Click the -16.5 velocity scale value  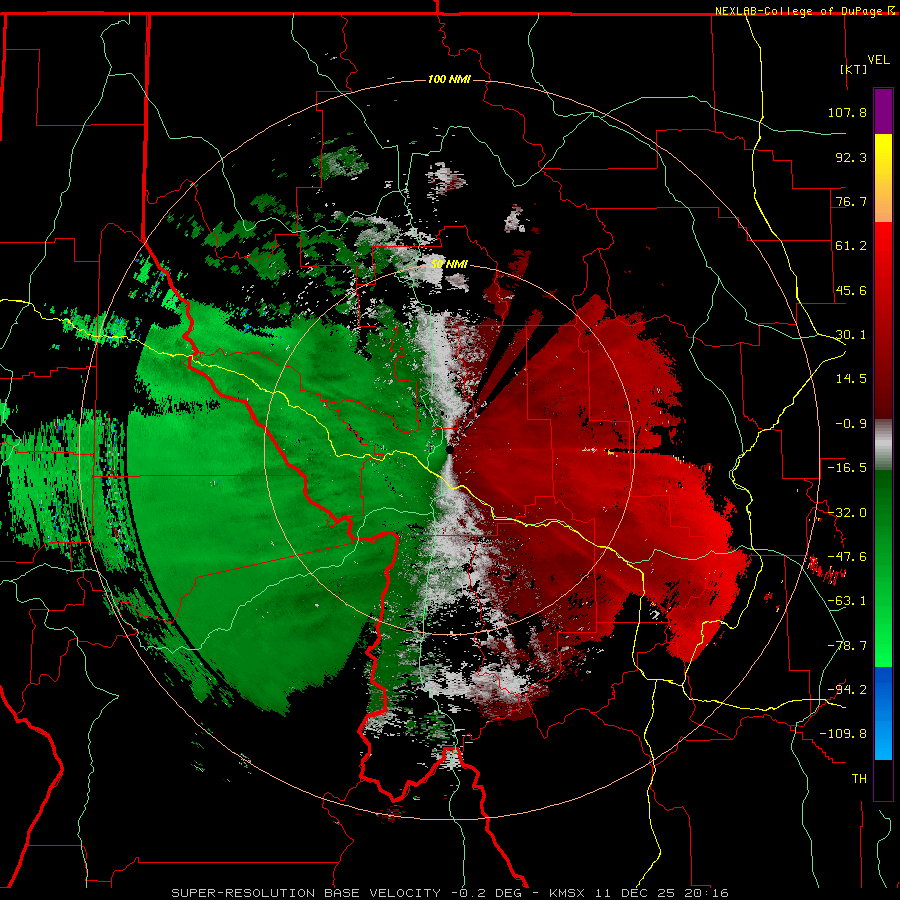click(847, 468)
